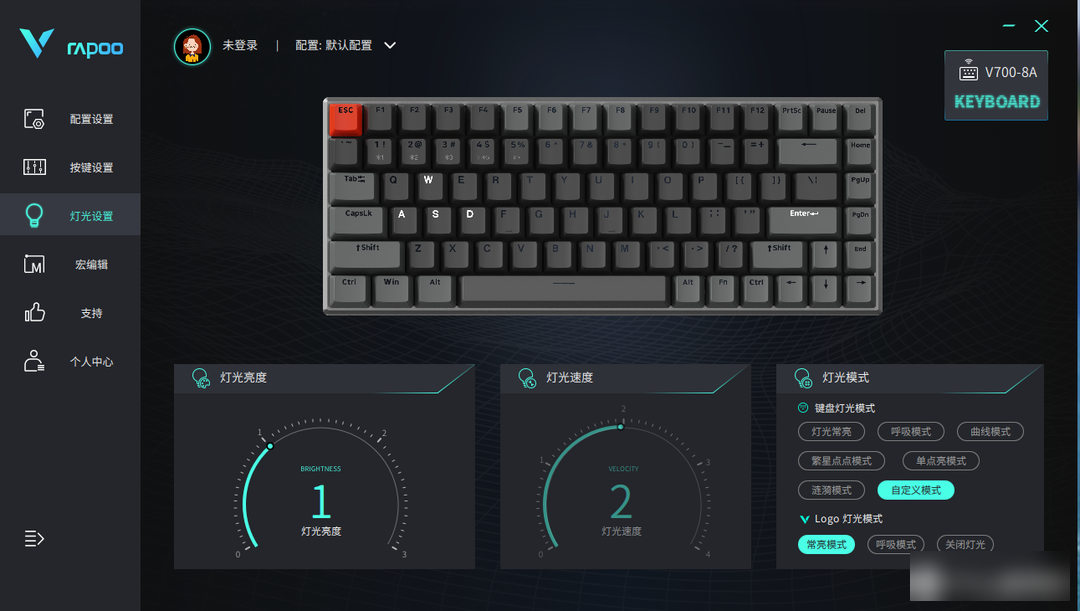Select 呼吸模式 keyboard lighting mode

pyautogui.click(x=911, y=431)
